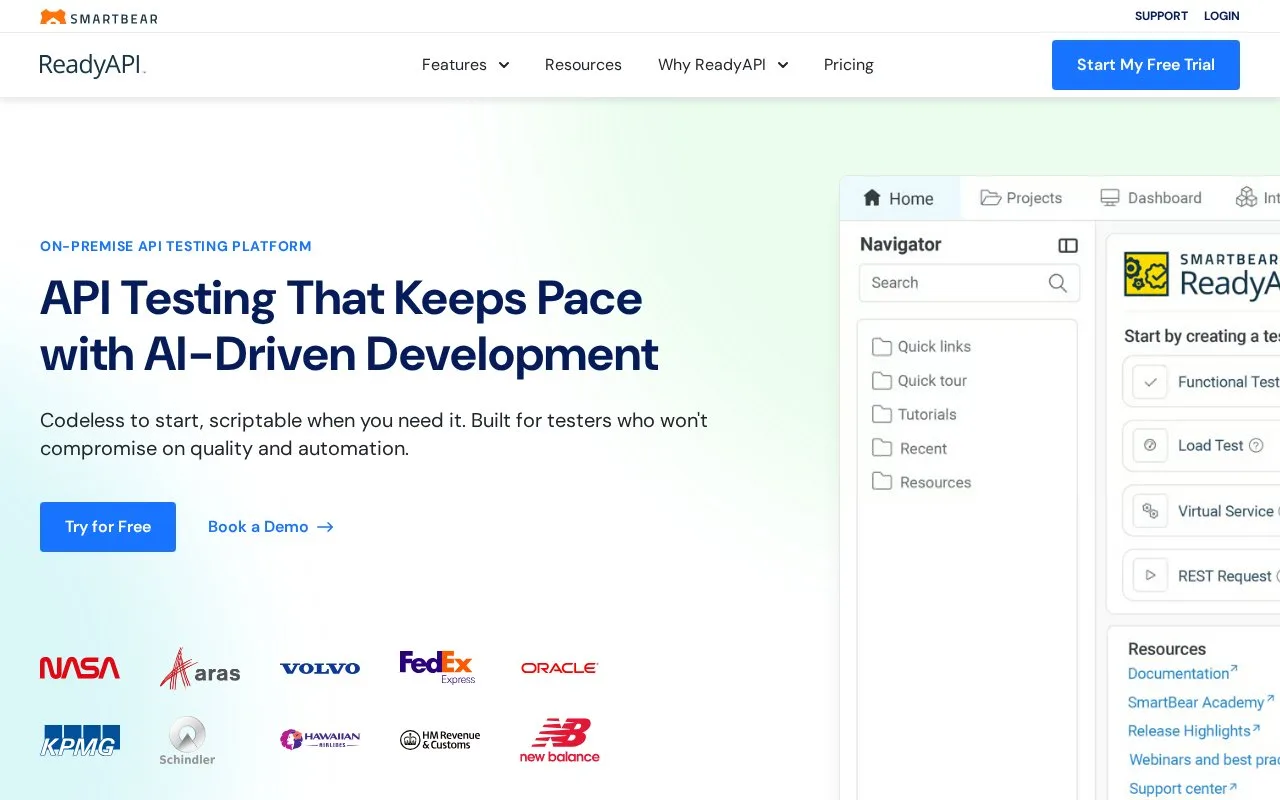The image size is (1280, 800).
Task: Click the Load Test help question icon
Action: point(1256,446)
